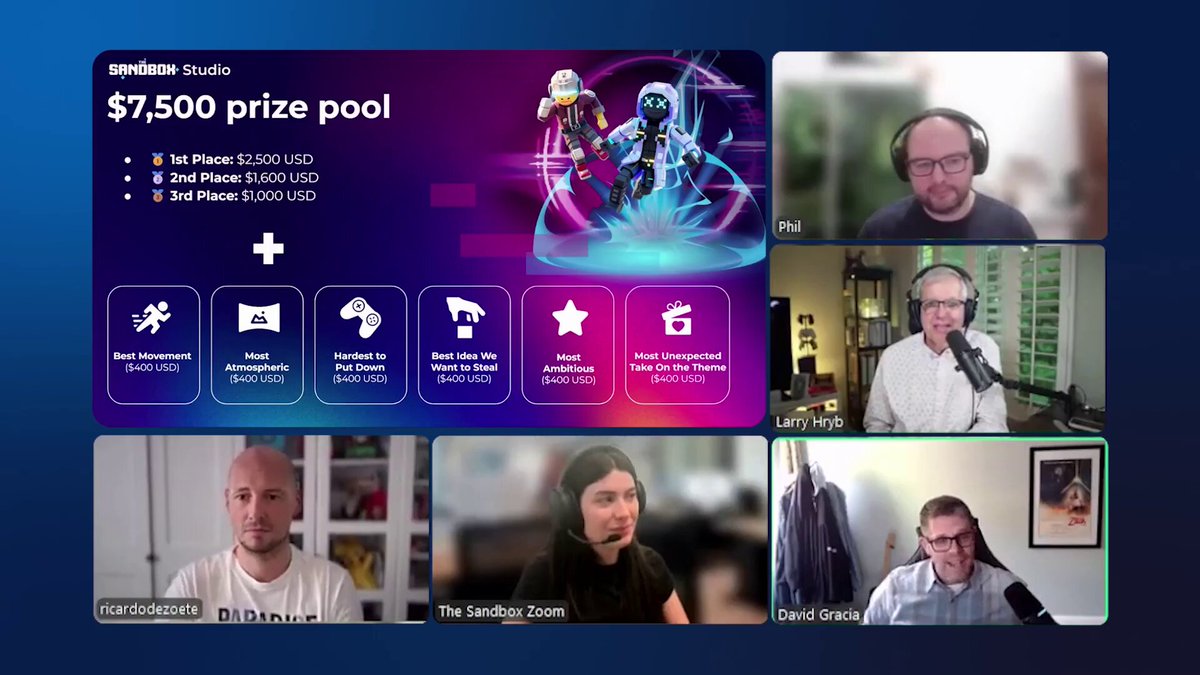The image size is (1200, 675).
Task: Click the large white plus sign
Action: coord(268,249)
